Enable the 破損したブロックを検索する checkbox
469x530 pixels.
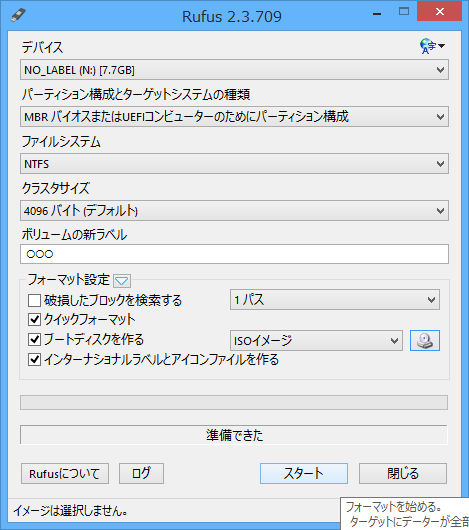click(34, 300)
